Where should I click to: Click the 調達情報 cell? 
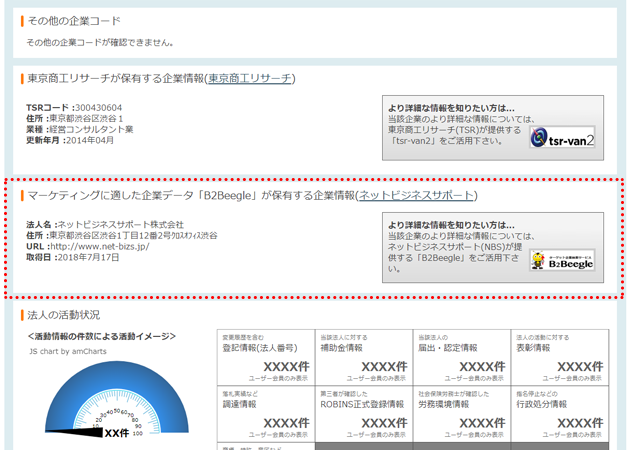click(x=266, y=414)
